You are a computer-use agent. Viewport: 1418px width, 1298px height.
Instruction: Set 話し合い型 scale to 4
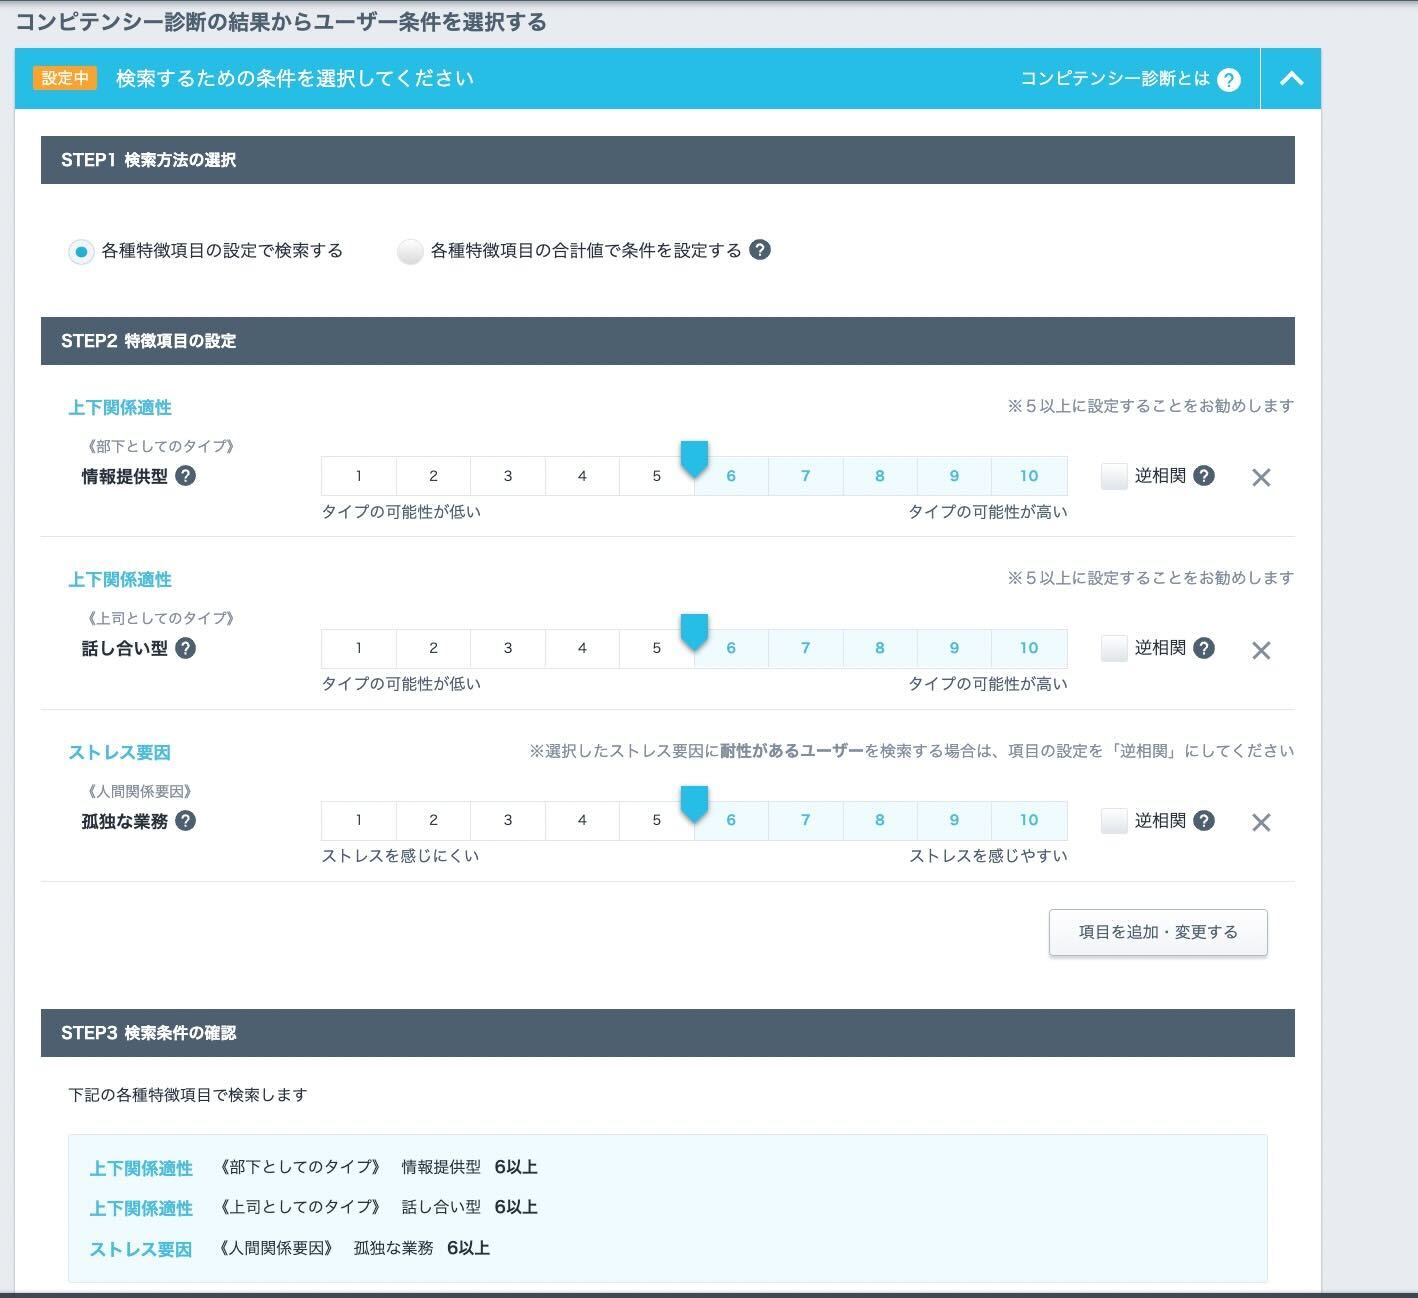point(582,648)
